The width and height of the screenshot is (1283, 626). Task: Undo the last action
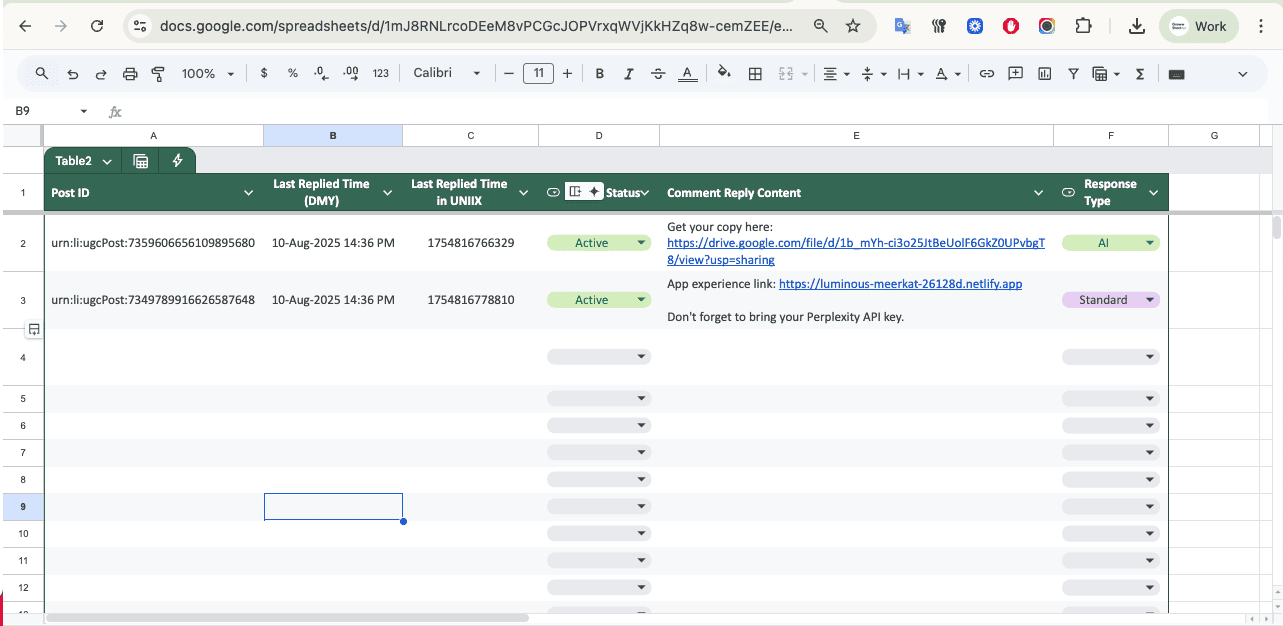[x=72, y=73]
